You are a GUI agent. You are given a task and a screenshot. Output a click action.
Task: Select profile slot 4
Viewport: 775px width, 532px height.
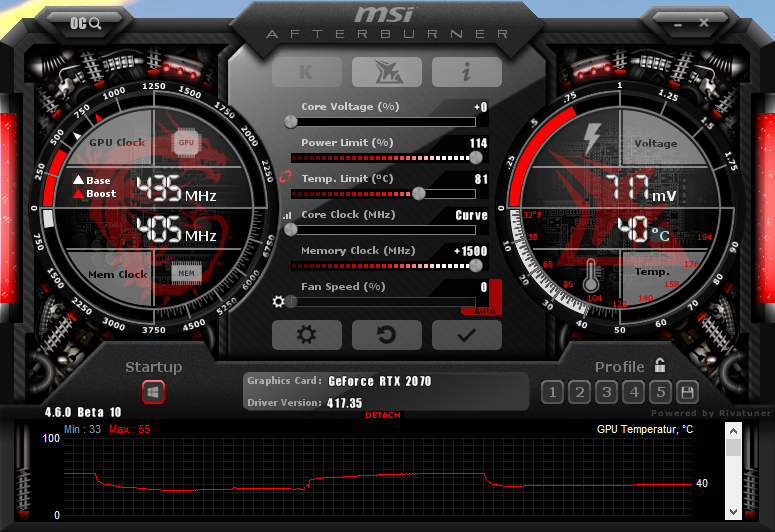click(634, 393)
